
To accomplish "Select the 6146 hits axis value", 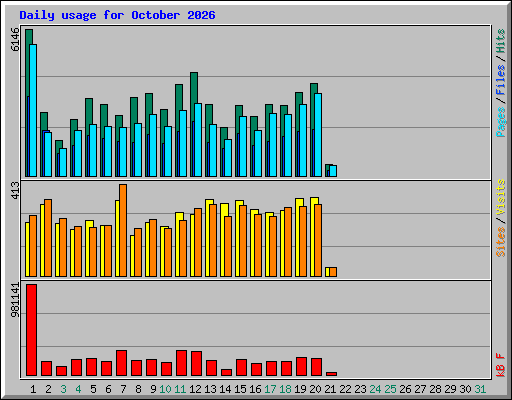I will tap(15, 39).
